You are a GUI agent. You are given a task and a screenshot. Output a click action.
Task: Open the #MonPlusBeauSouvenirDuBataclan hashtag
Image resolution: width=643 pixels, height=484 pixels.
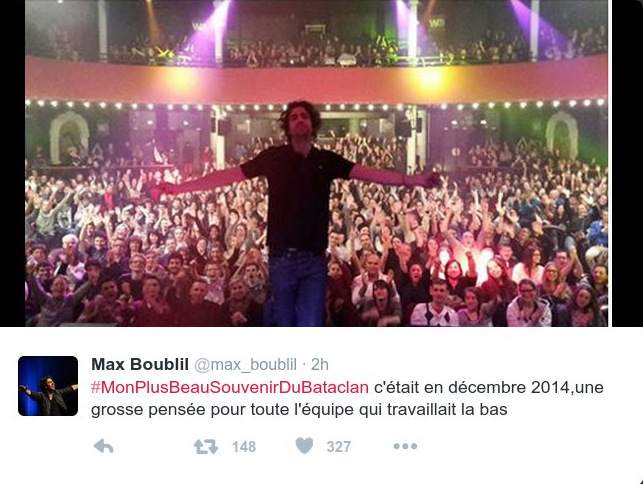230,388
